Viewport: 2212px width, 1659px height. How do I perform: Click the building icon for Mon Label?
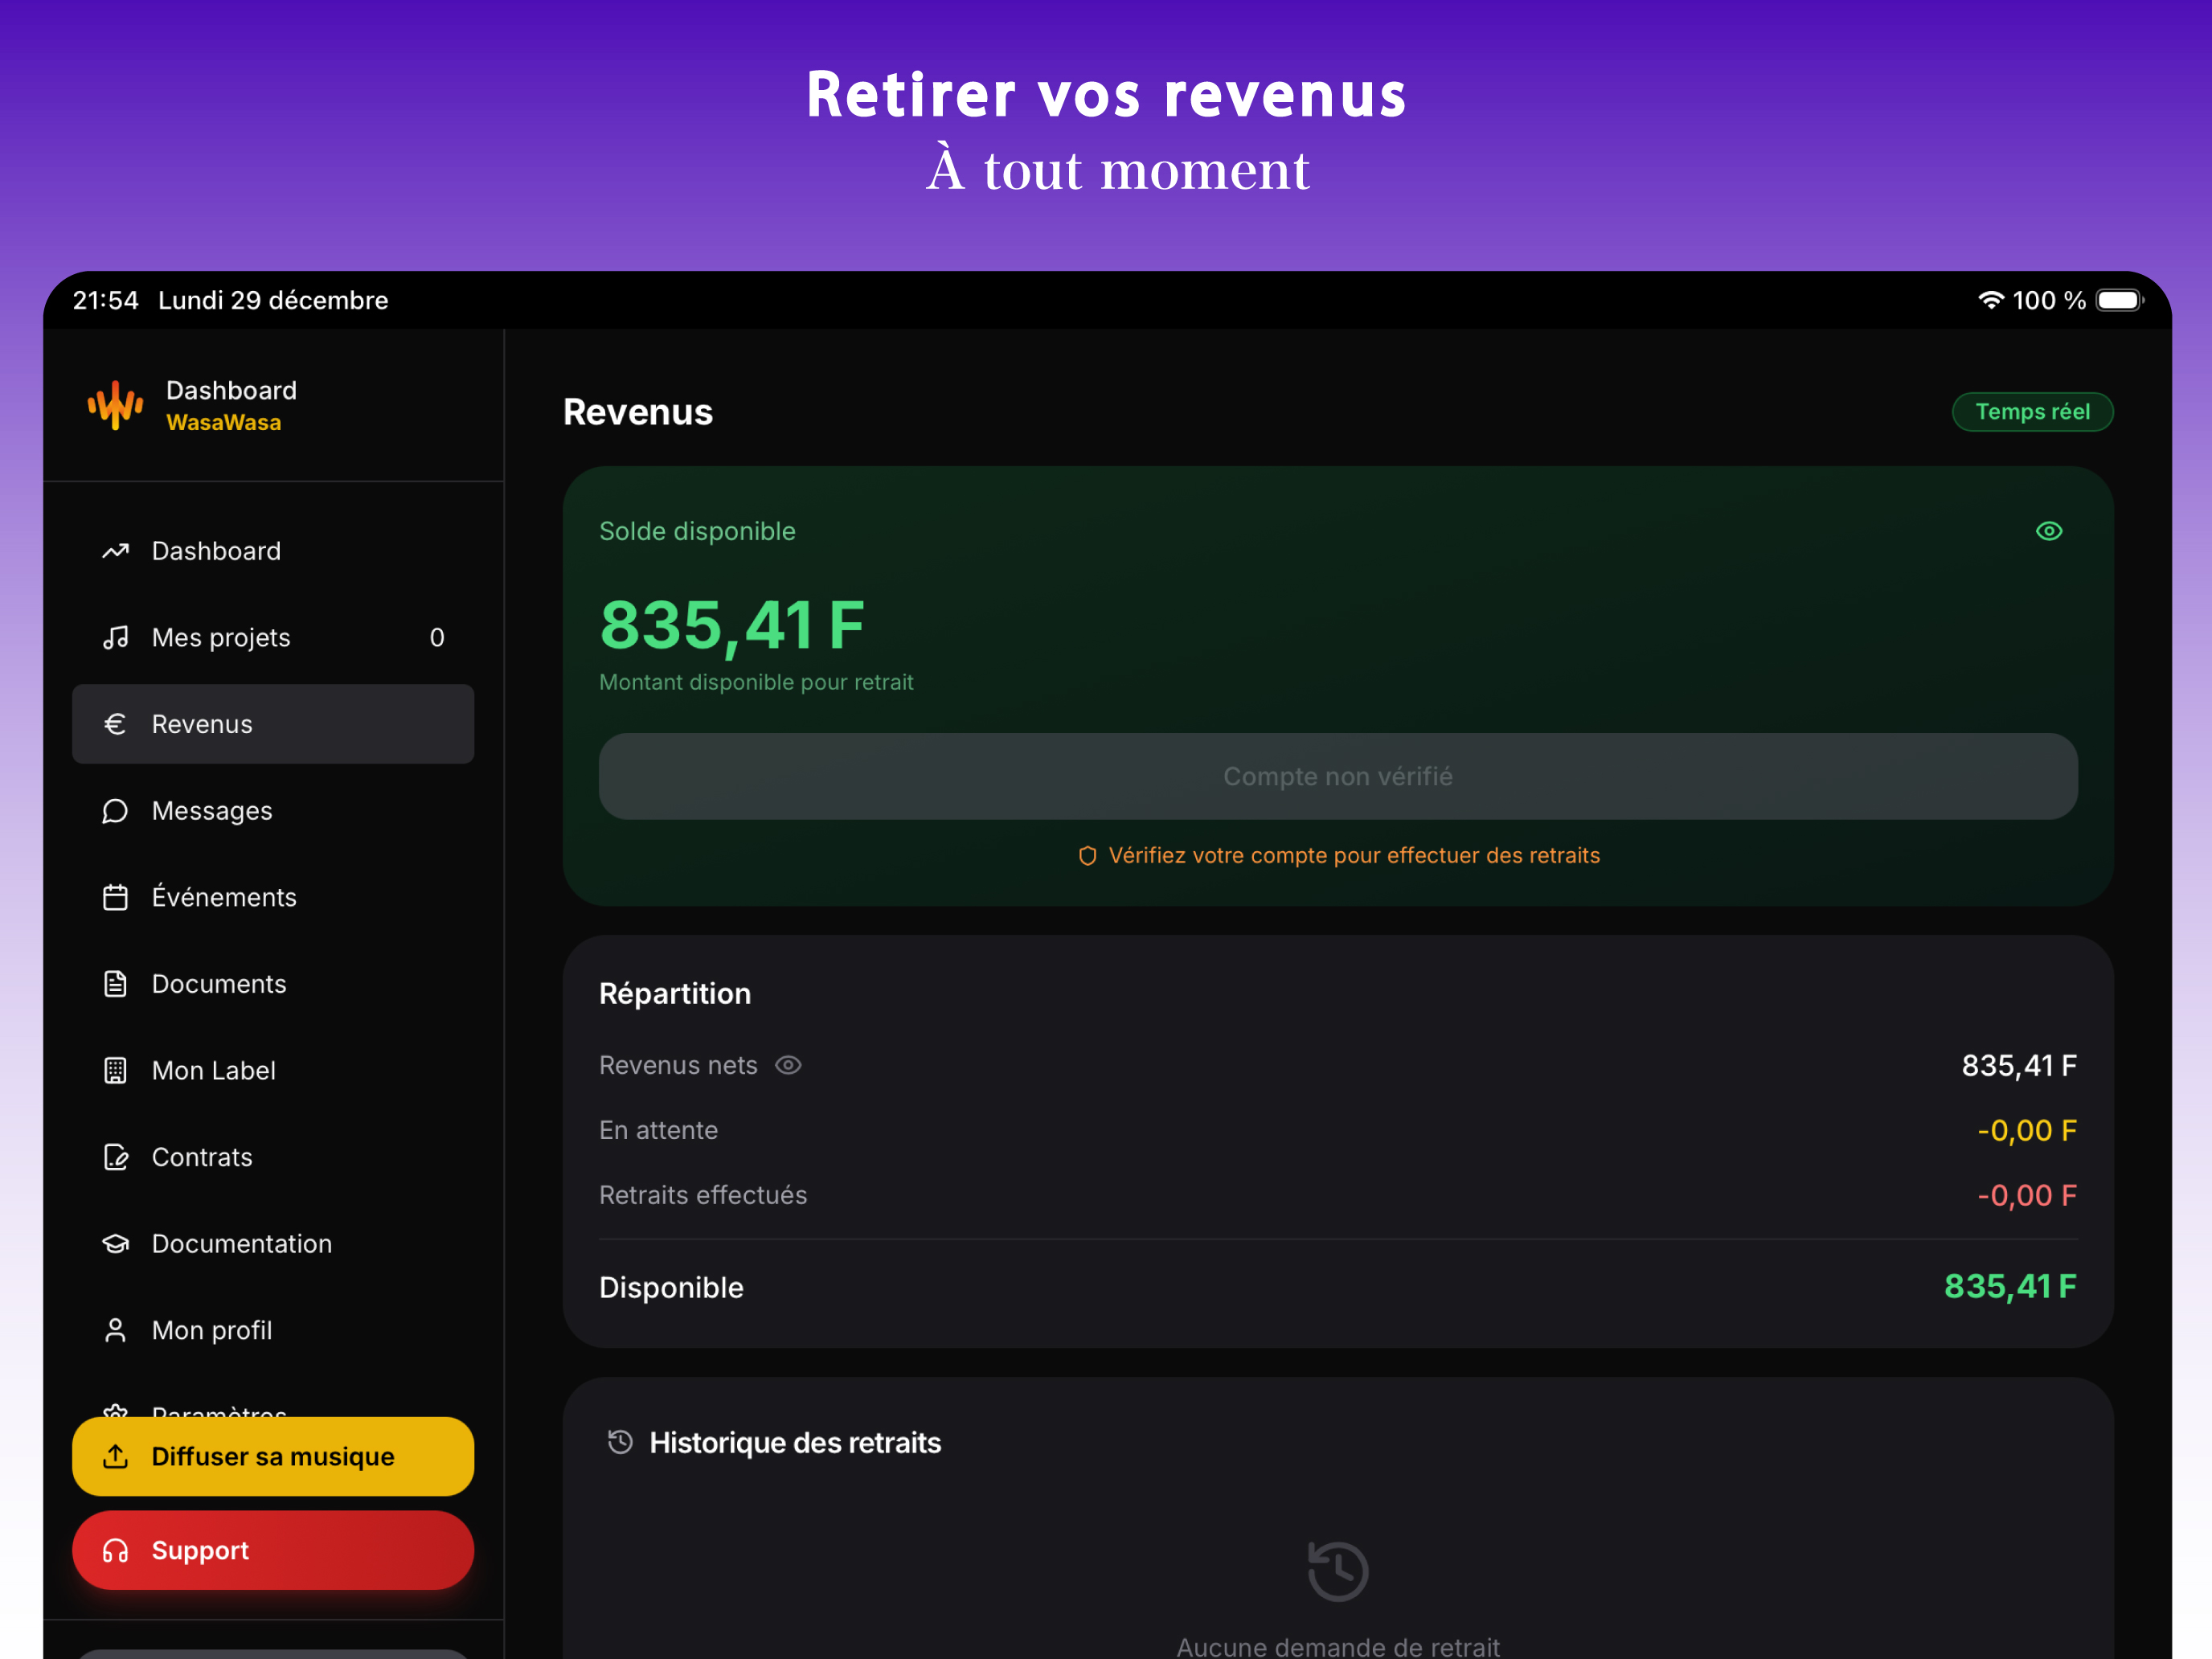pyautogui.click(x=116, y=1071)
